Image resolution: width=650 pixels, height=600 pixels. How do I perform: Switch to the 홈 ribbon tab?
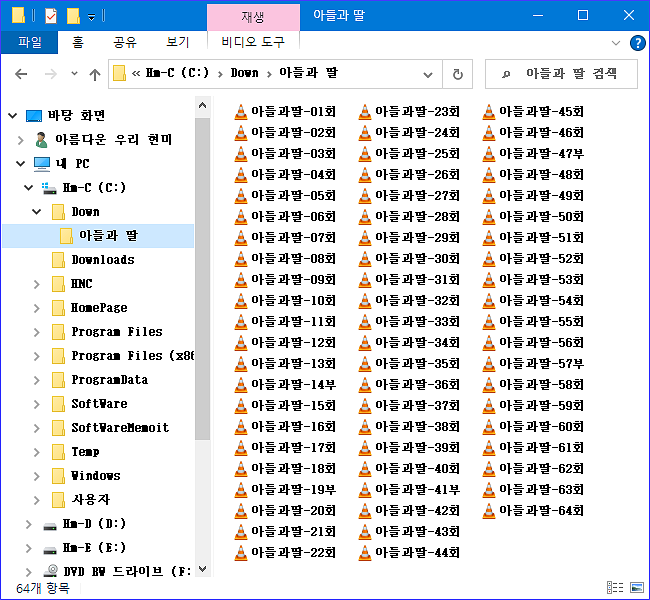(78, 42)
